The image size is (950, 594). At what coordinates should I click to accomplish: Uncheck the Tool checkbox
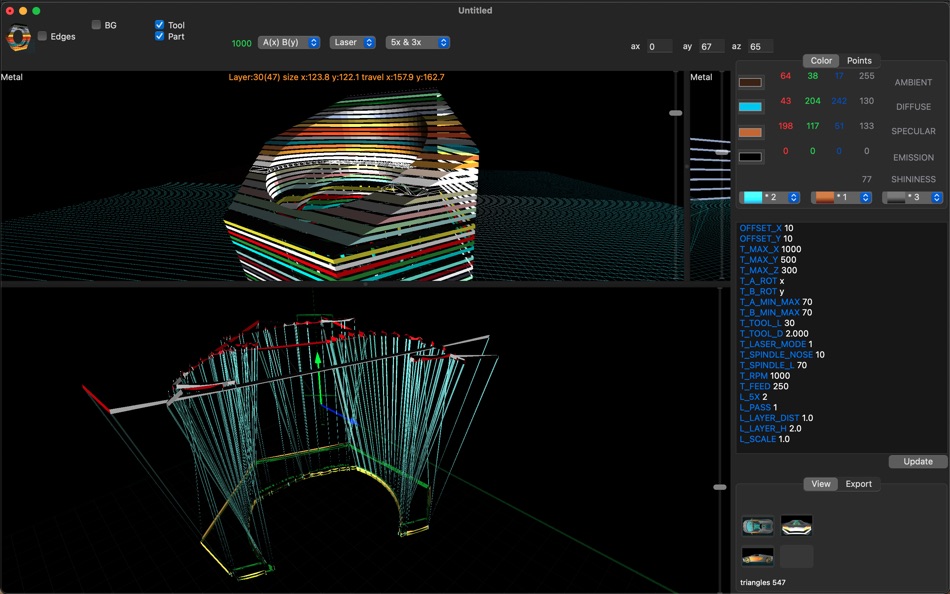click(x=159, y=25)
